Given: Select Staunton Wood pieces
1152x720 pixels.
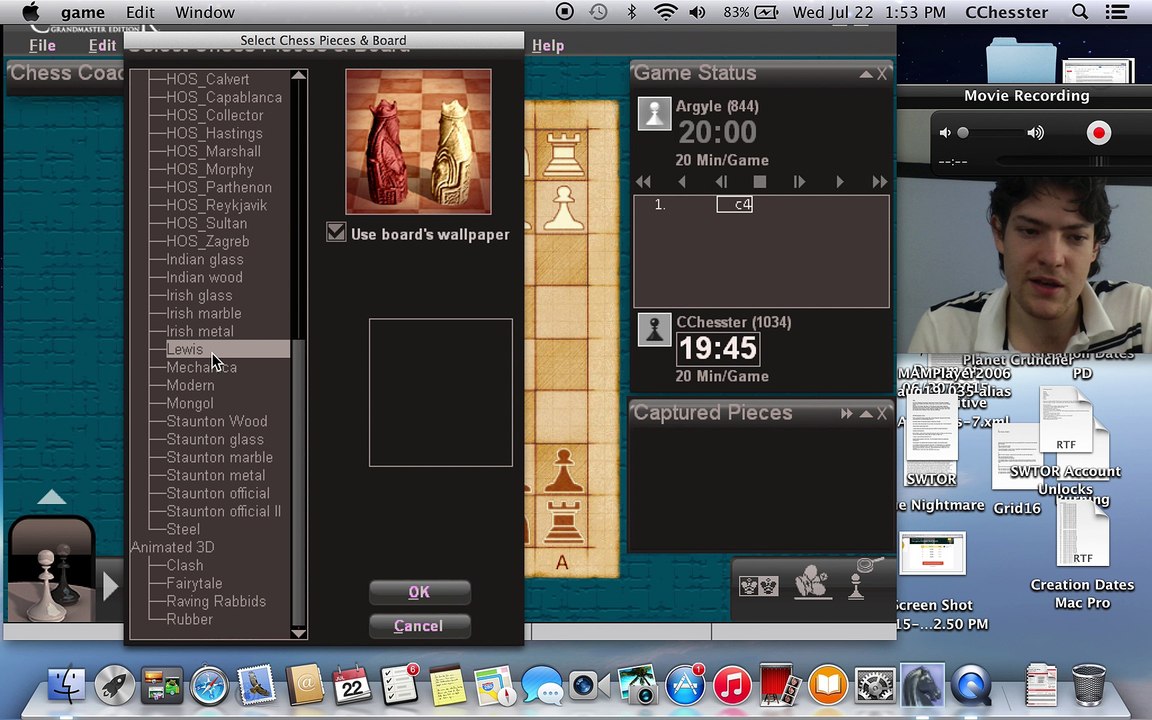Looking at the screenshot, I should [217, 422].
